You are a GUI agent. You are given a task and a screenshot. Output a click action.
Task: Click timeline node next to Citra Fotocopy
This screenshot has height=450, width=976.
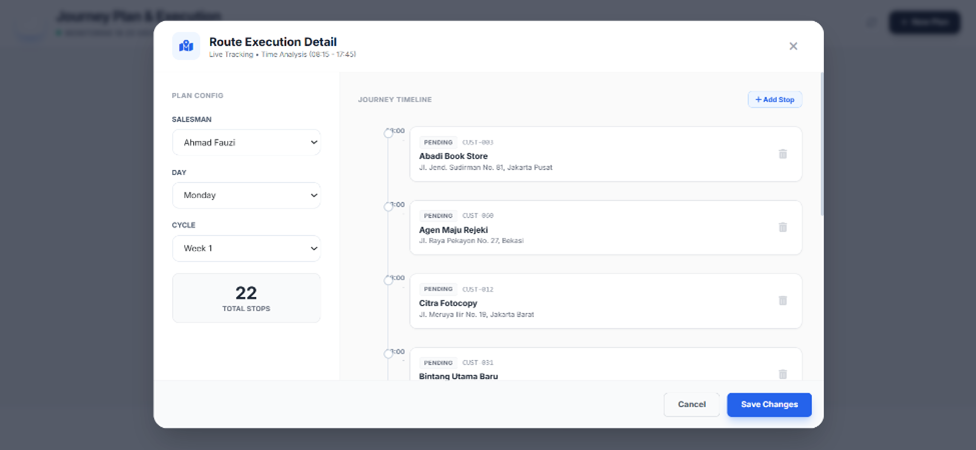click(x=389, y=281)
